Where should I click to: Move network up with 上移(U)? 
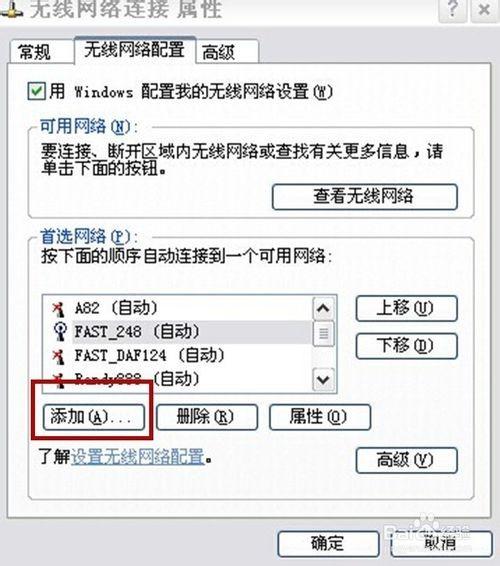(406, 309)
